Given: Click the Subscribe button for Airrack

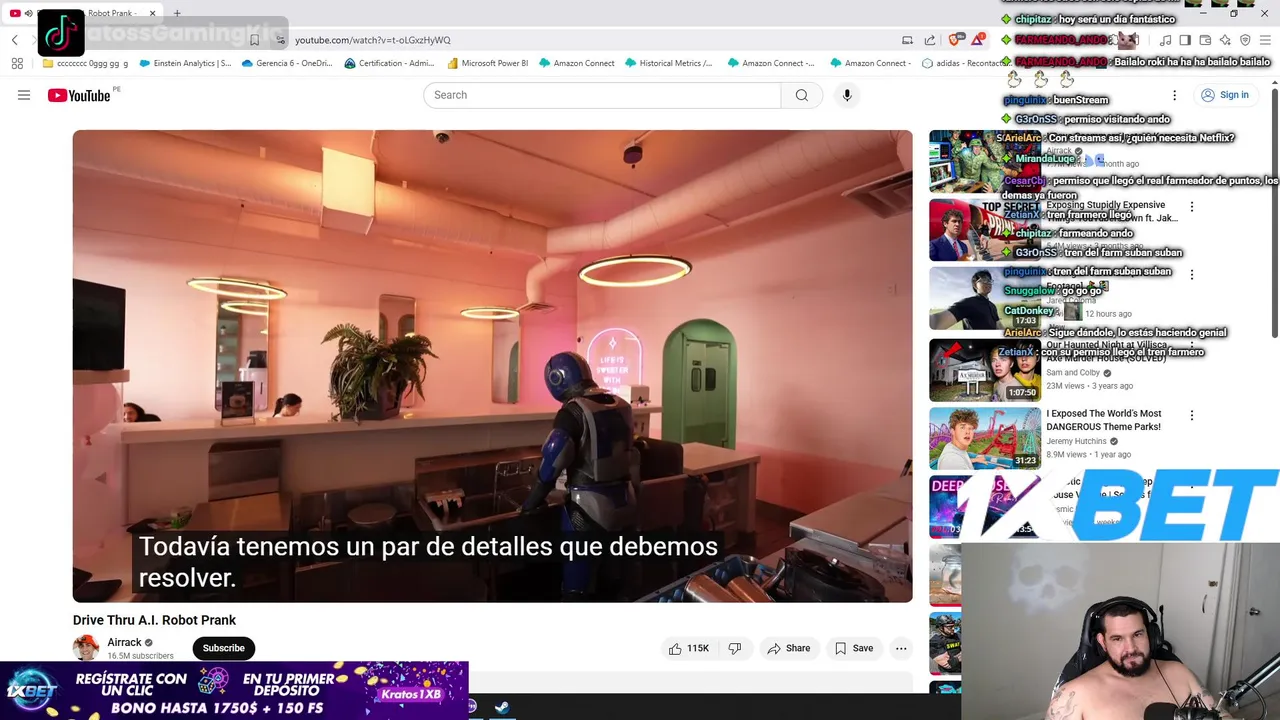Looking at the screenshot, I should pos(223,648).
